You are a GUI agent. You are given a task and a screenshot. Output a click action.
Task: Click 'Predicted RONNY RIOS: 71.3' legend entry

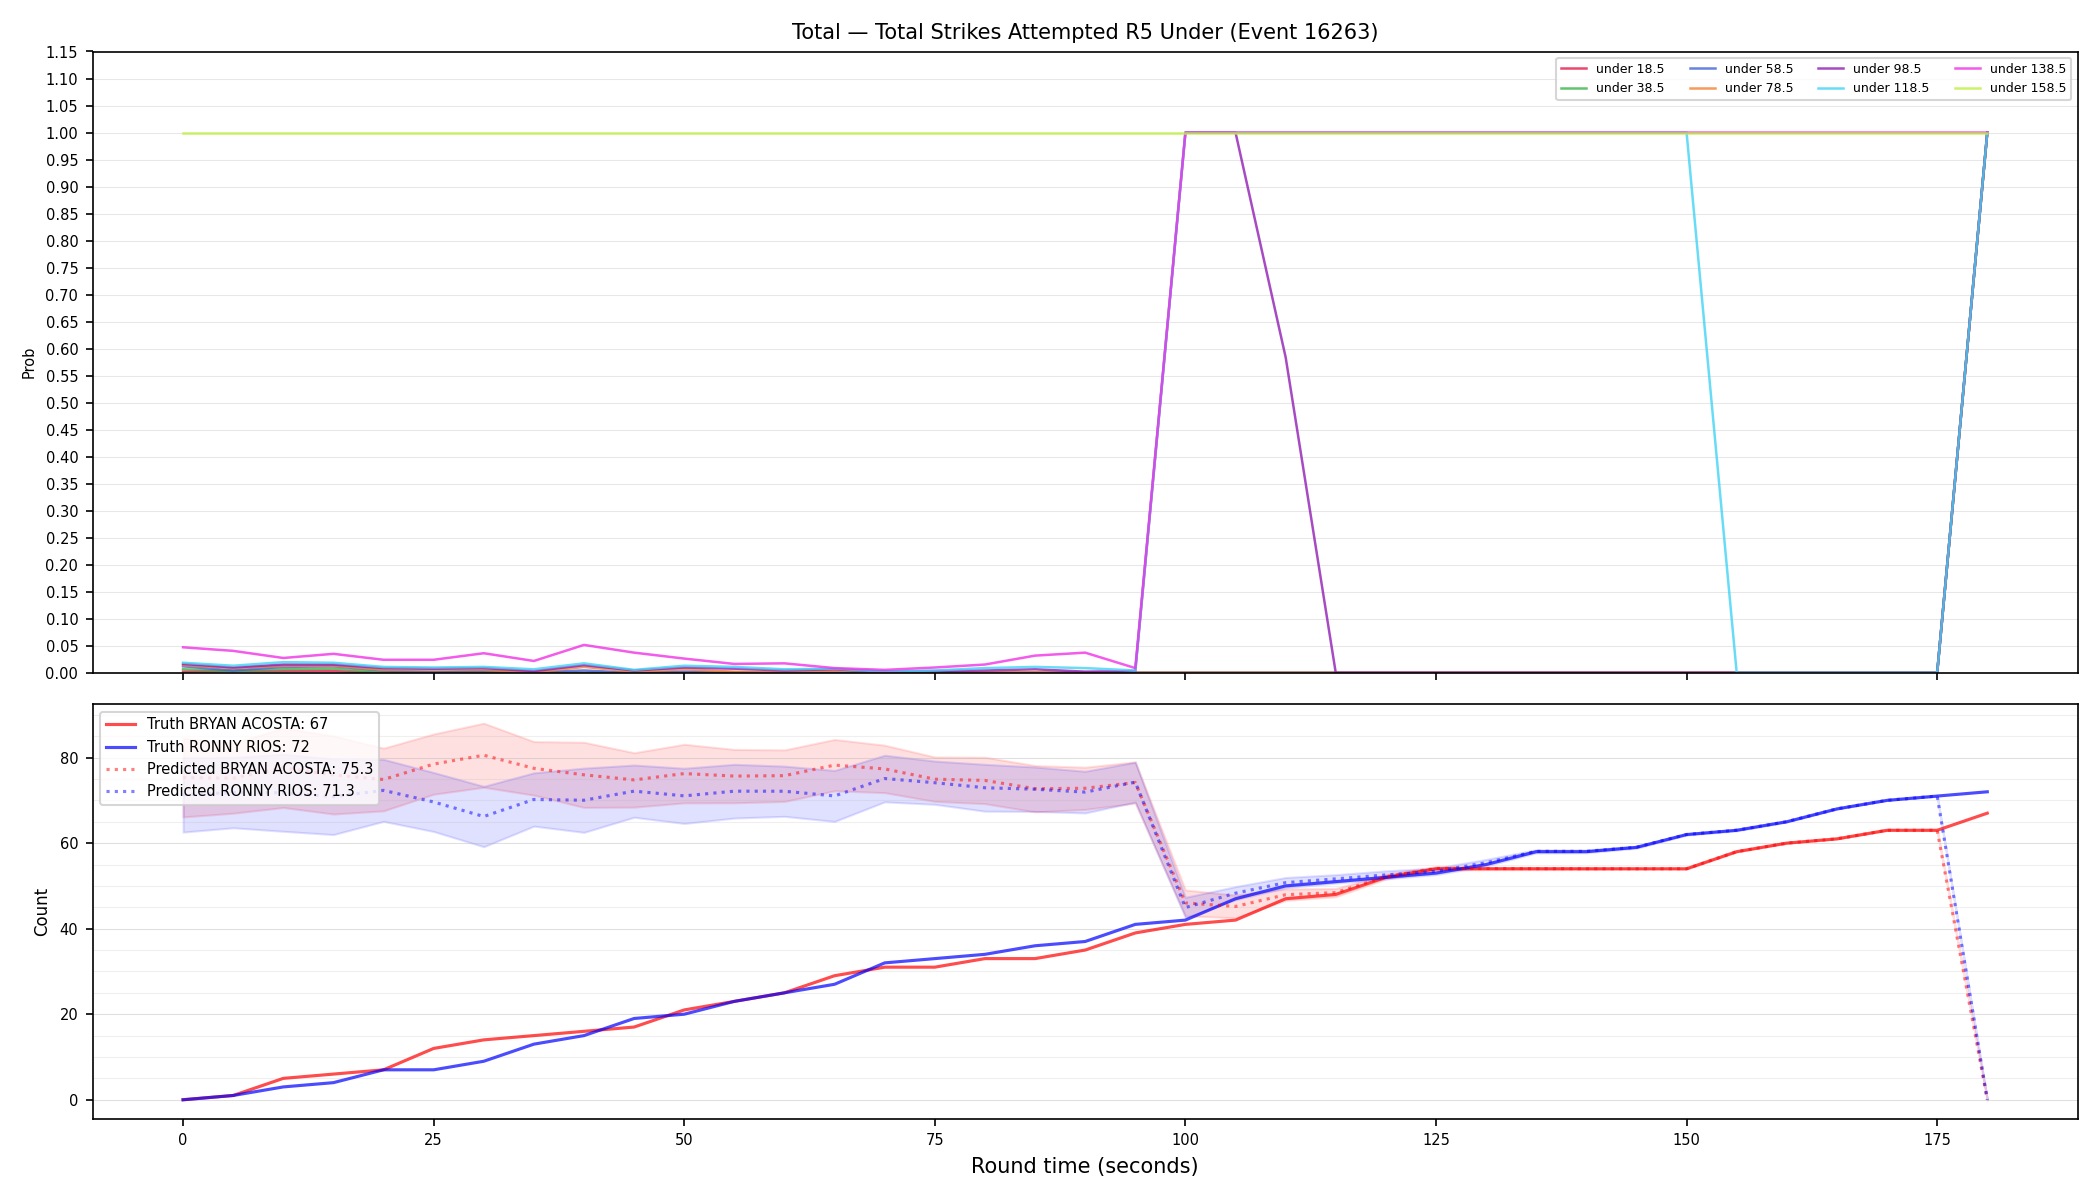[x=230, y=791]
